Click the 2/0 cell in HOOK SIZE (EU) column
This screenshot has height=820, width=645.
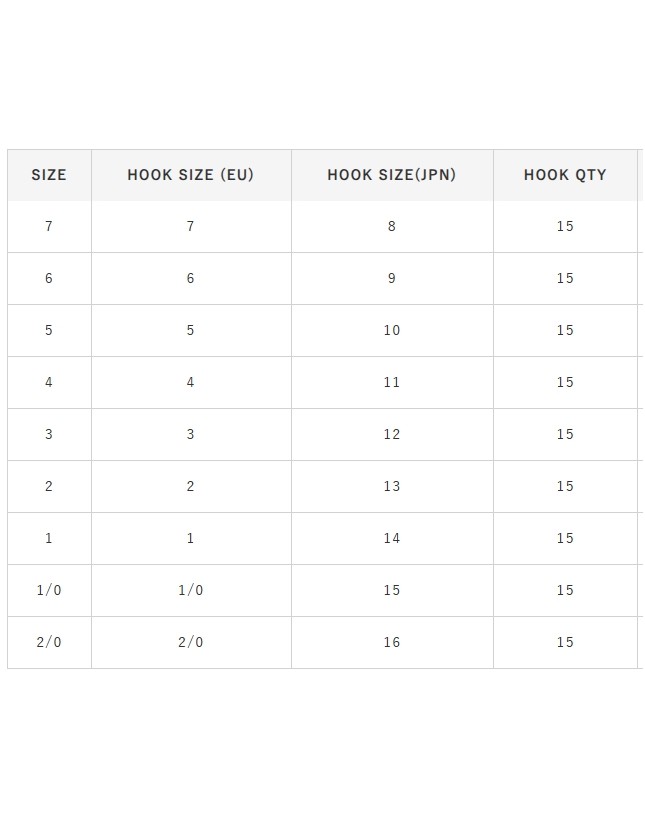click(190, 643)
